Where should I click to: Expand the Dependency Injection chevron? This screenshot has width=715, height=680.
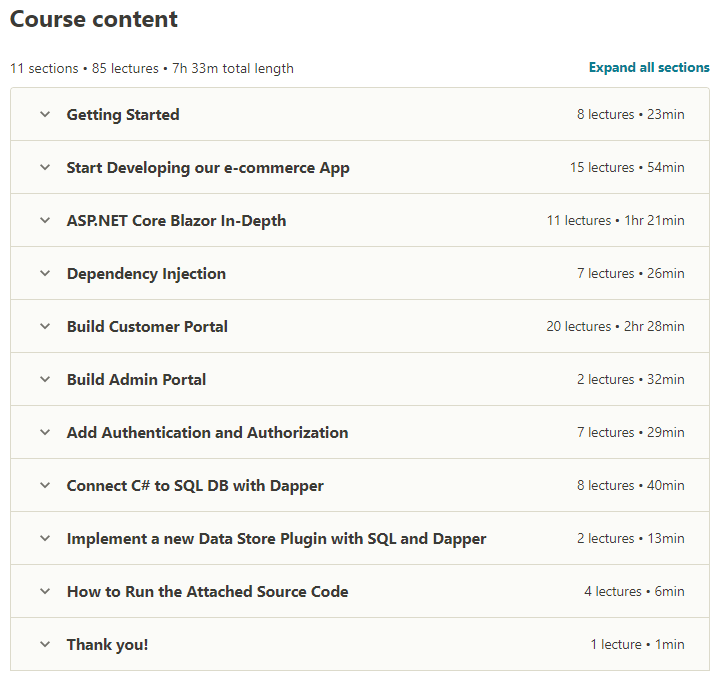(x=45, y=273)
